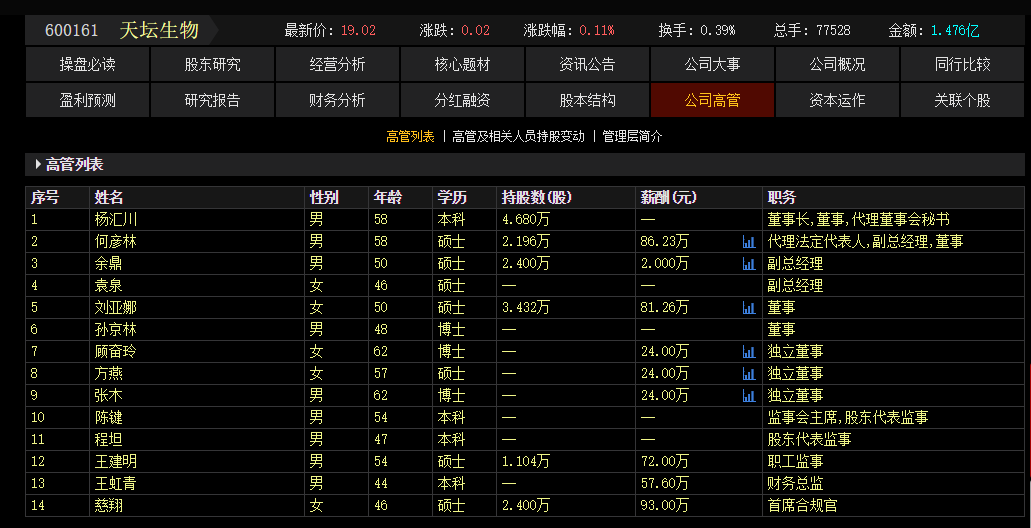The width and height of the screenshot is (1031, 528).
Task: Click the latest price 19.02
Action: (x=358, y=30)
